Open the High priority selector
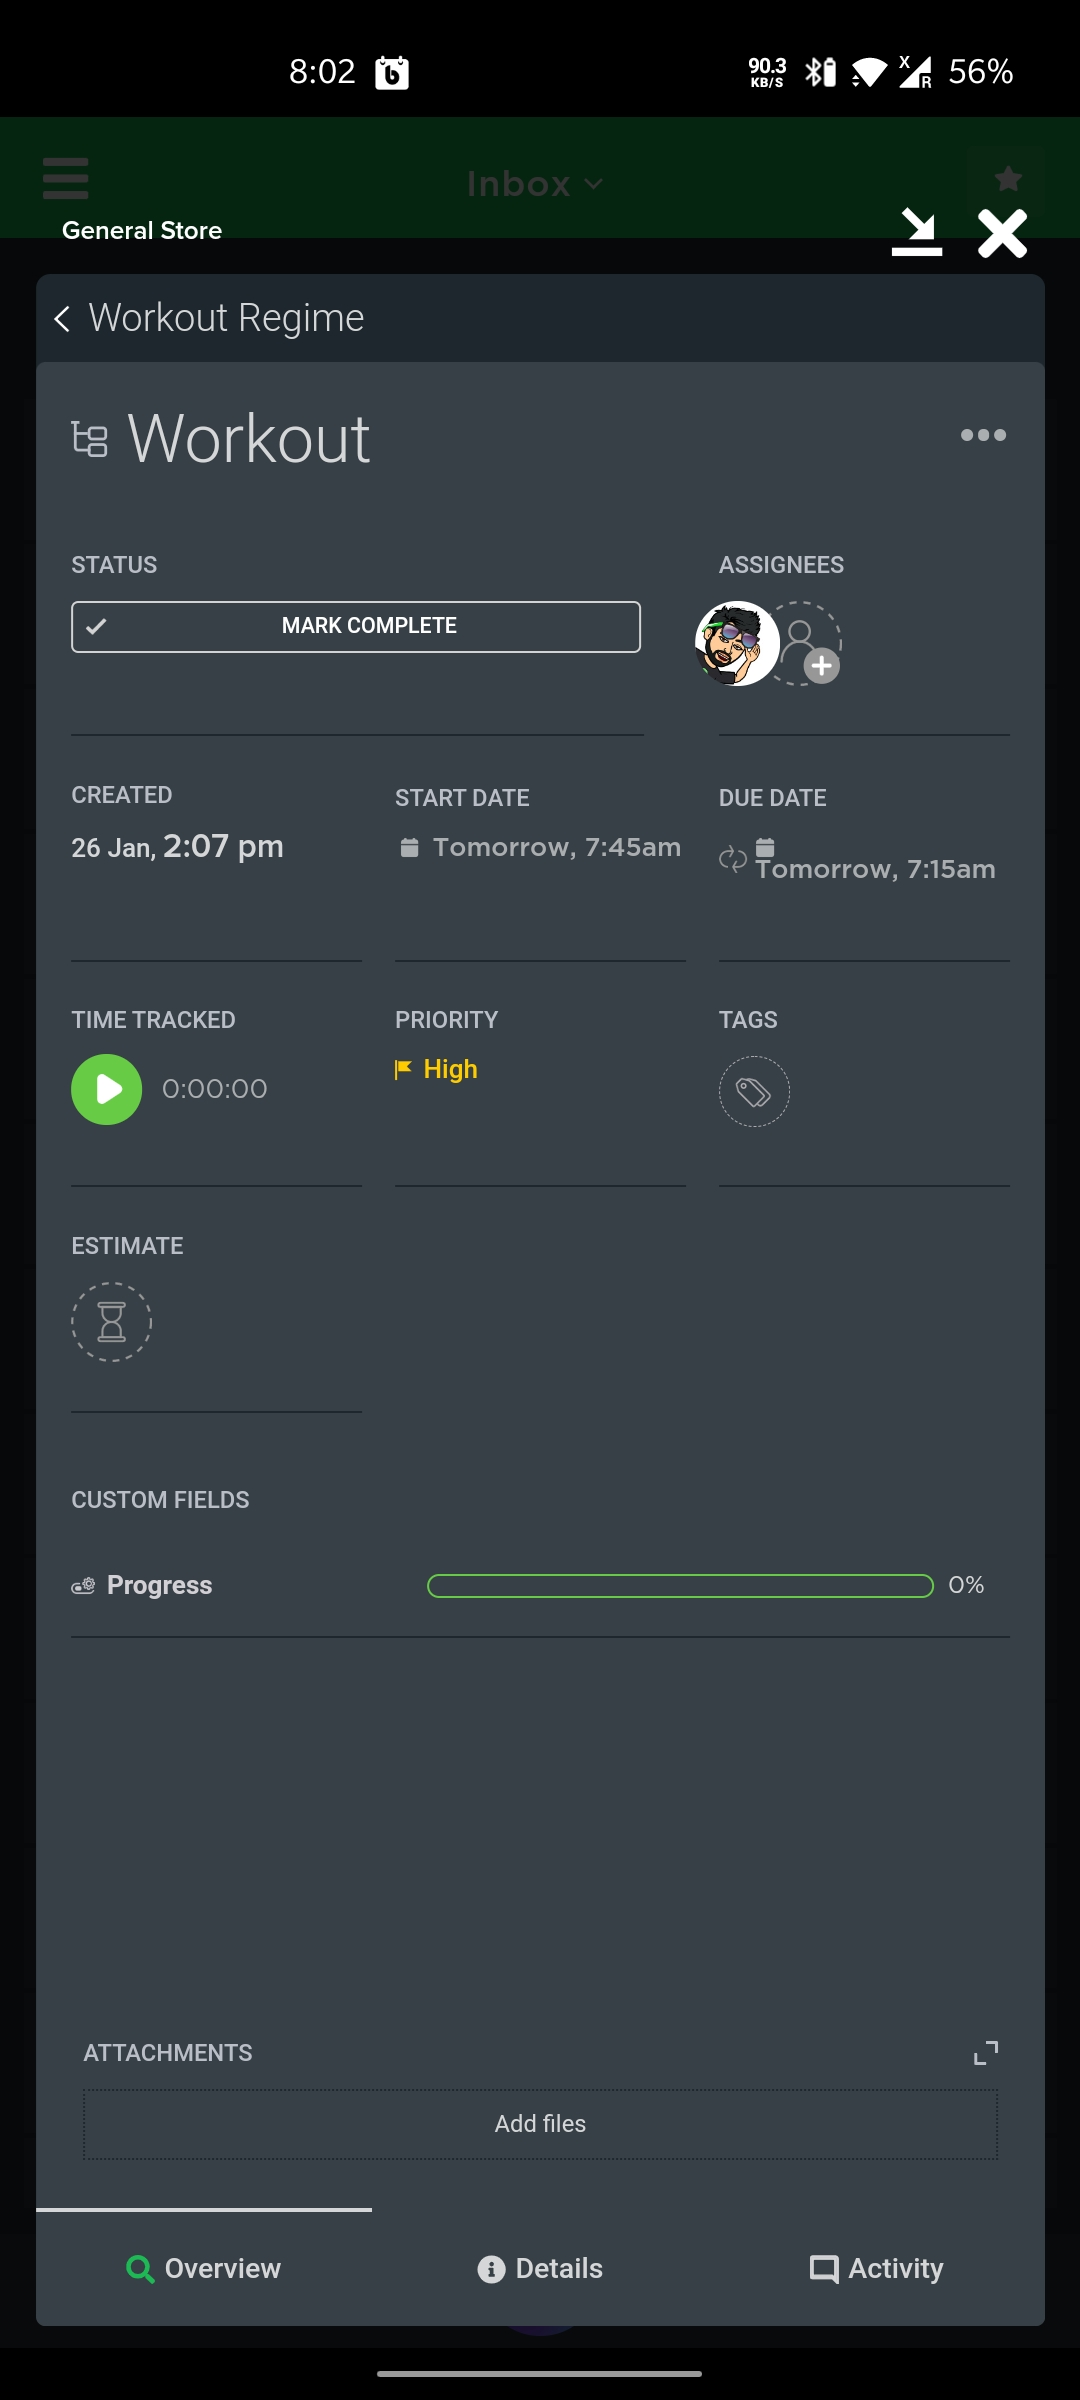Screen dimensions: 1080x2400 pos(437,1070)
